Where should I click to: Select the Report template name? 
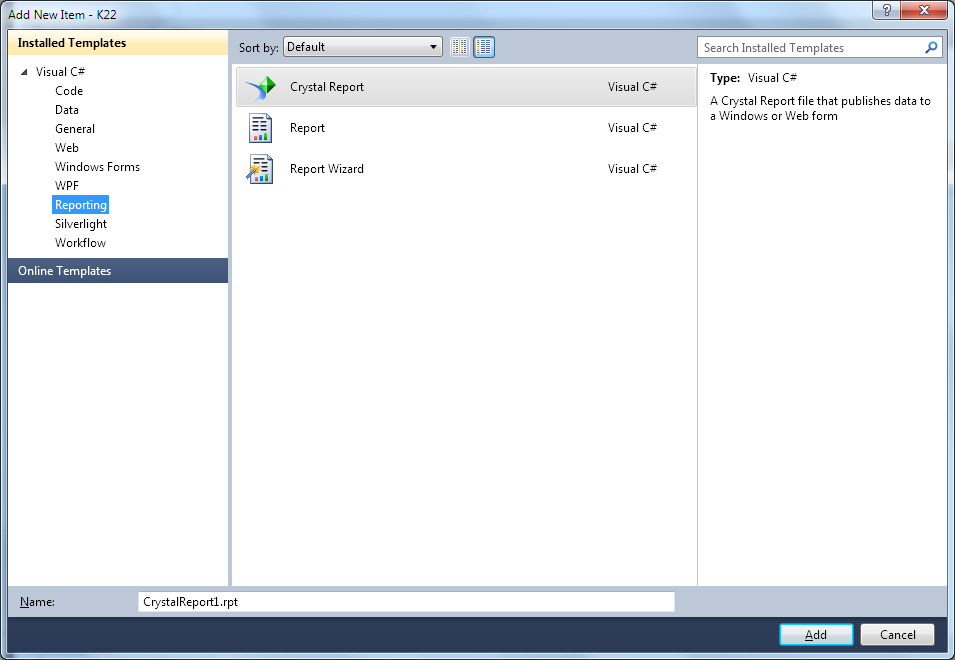pyautogui.click(x=307, y=128)
